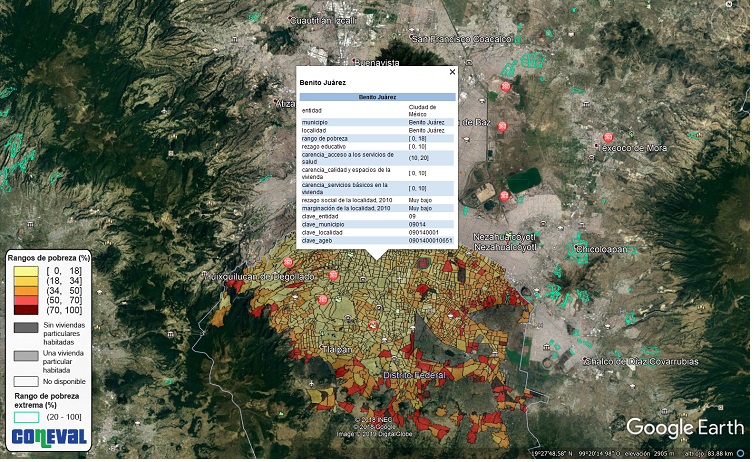This screenshot has width=754, height=462.
Task: Click the red placemark beside Texcoco de Mora
Action: 606,137
